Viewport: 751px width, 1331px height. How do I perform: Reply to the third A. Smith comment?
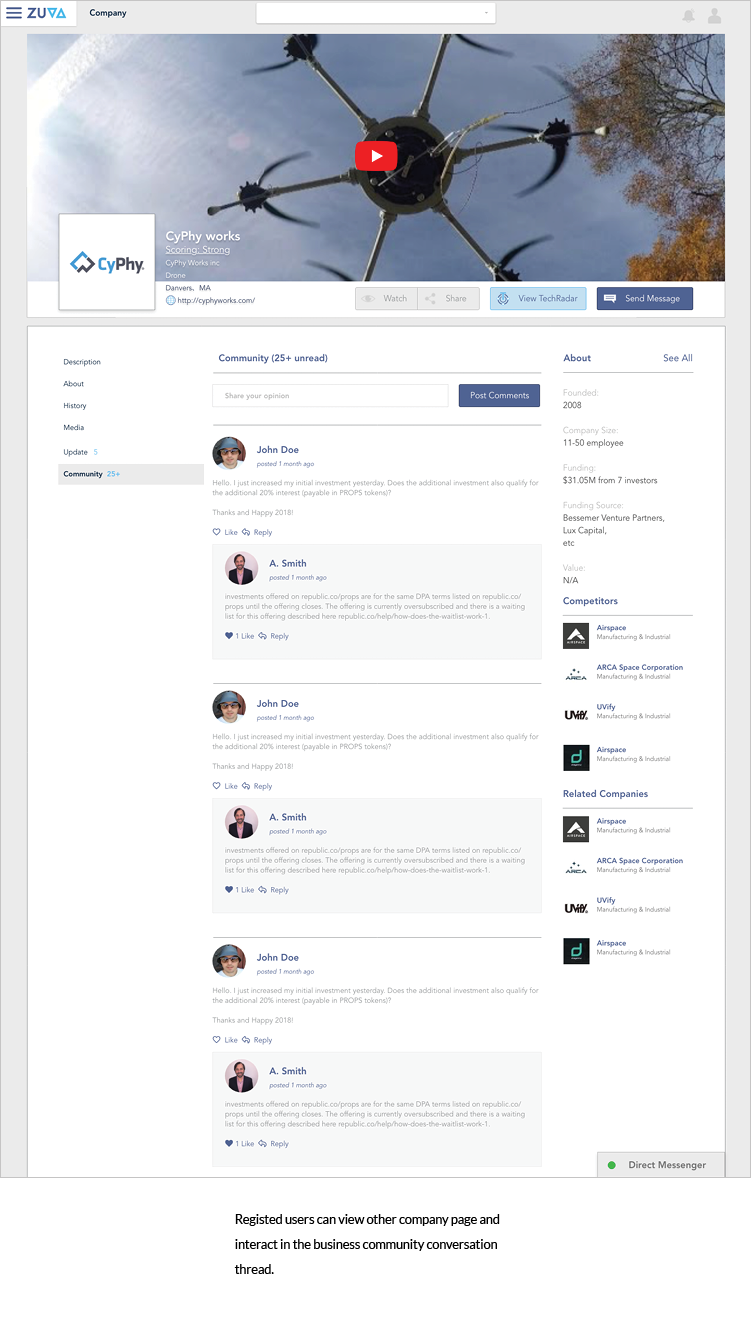pyautogui.click(x=273, y=1144)
